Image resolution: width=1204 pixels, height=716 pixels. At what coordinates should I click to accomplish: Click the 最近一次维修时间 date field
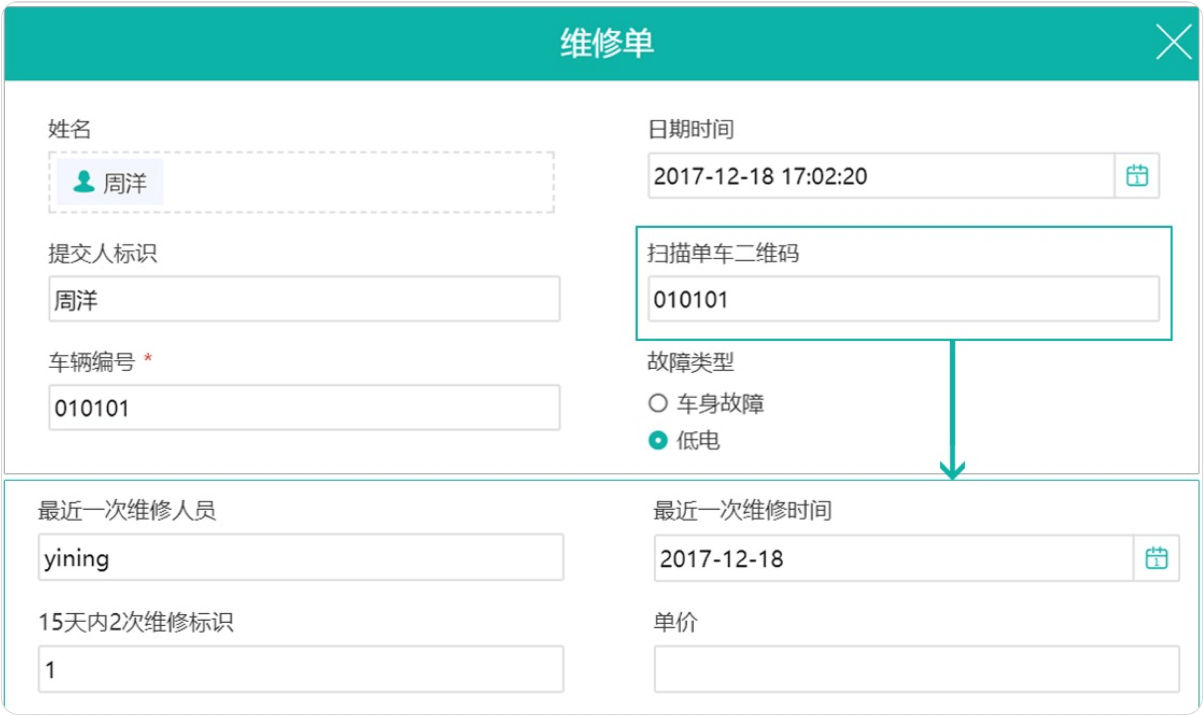[x=892, y=558]
